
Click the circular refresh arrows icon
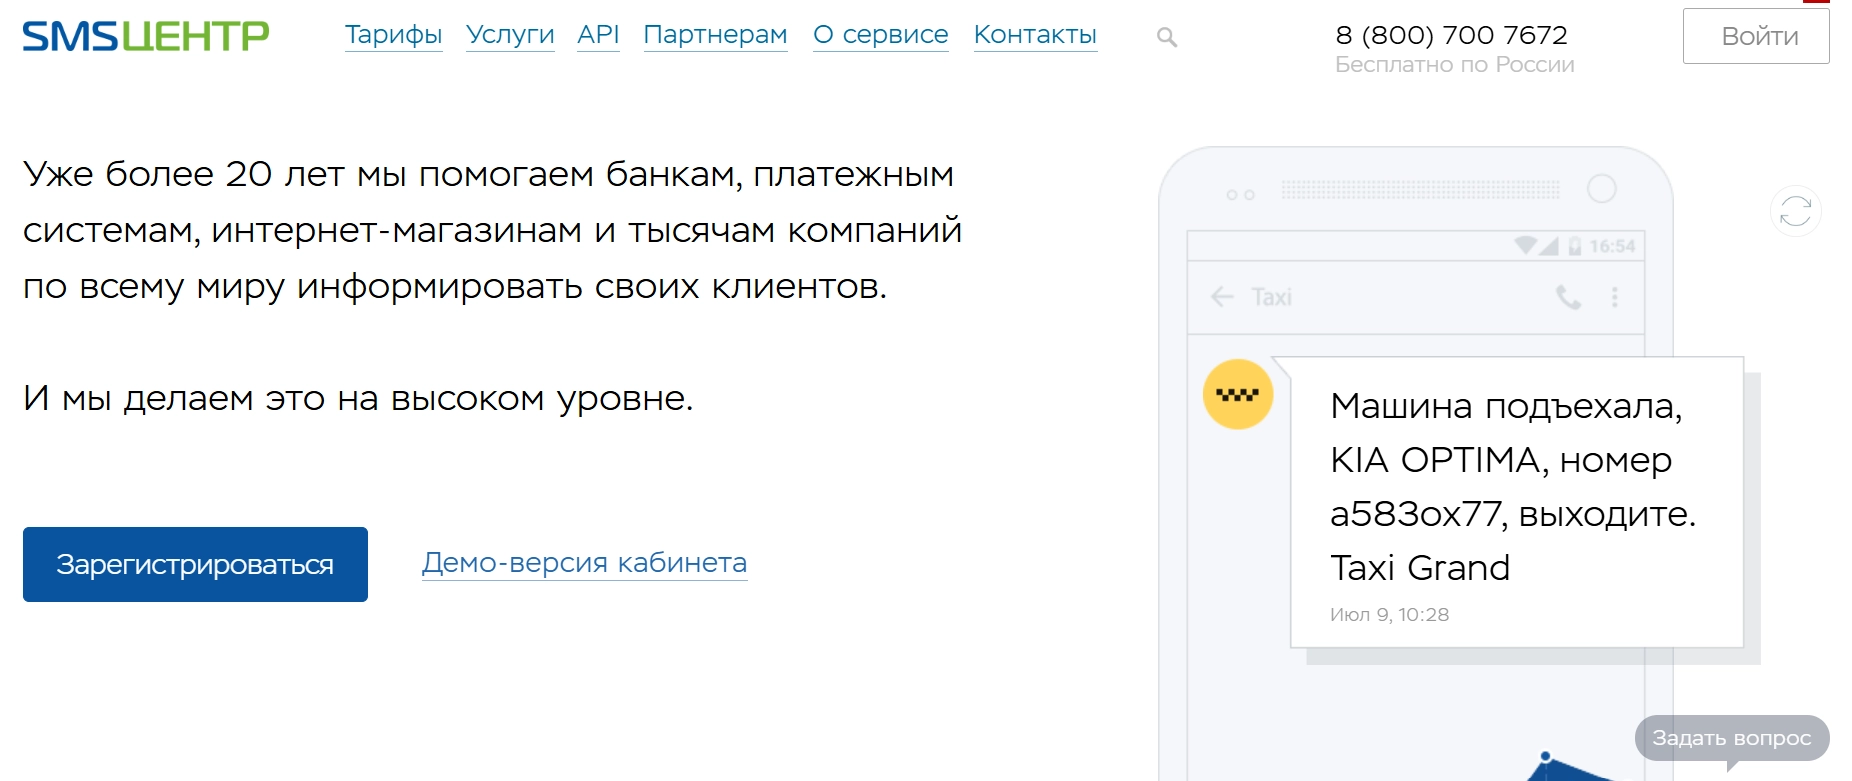1795,211
